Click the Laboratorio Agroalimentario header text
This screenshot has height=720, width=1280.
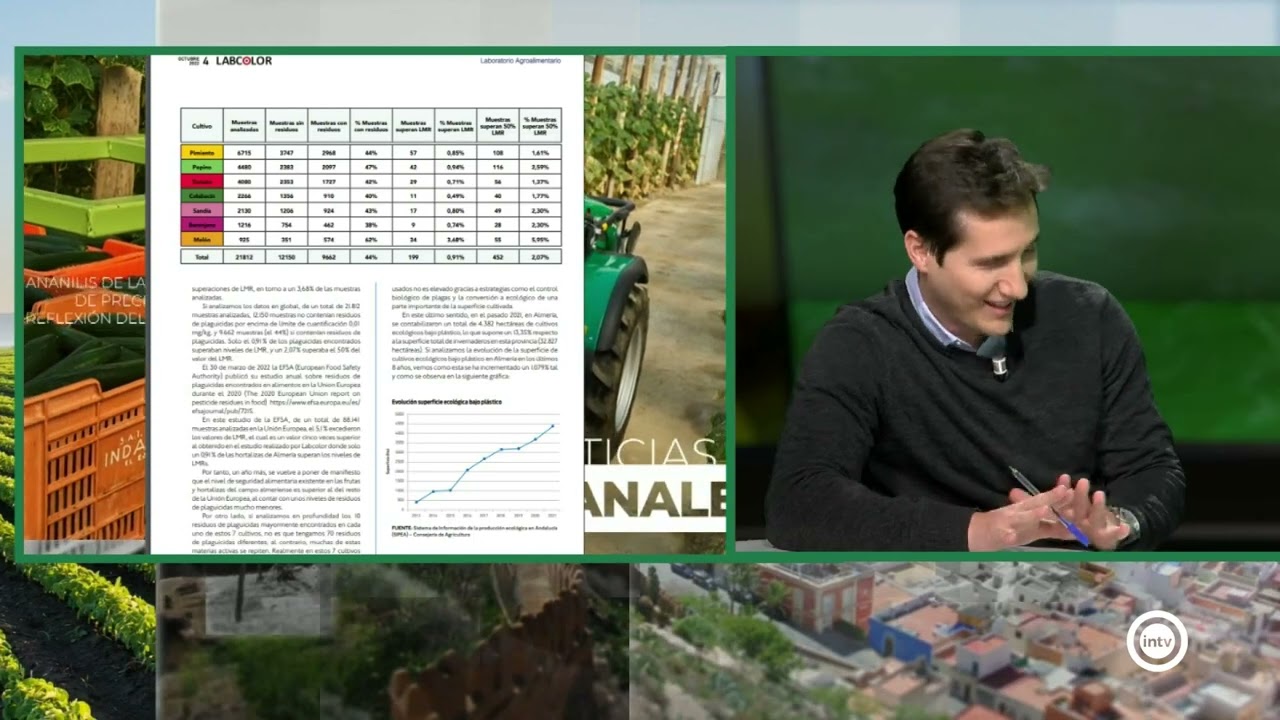[519, 62]
